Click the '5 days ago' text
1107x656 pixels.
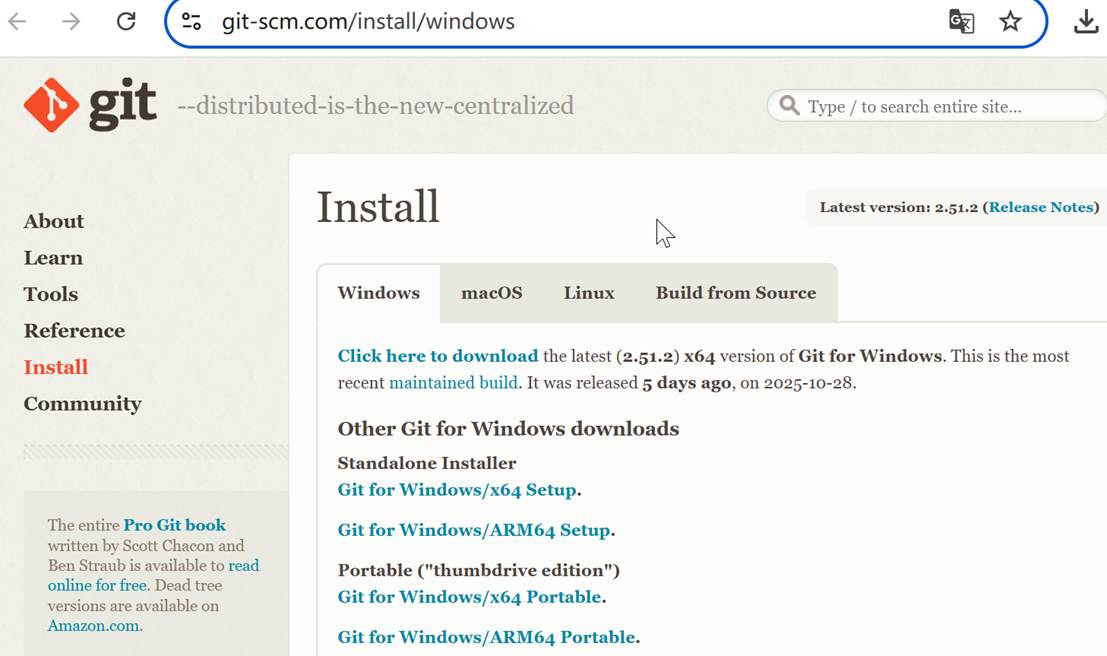click(x=686, y=383)
